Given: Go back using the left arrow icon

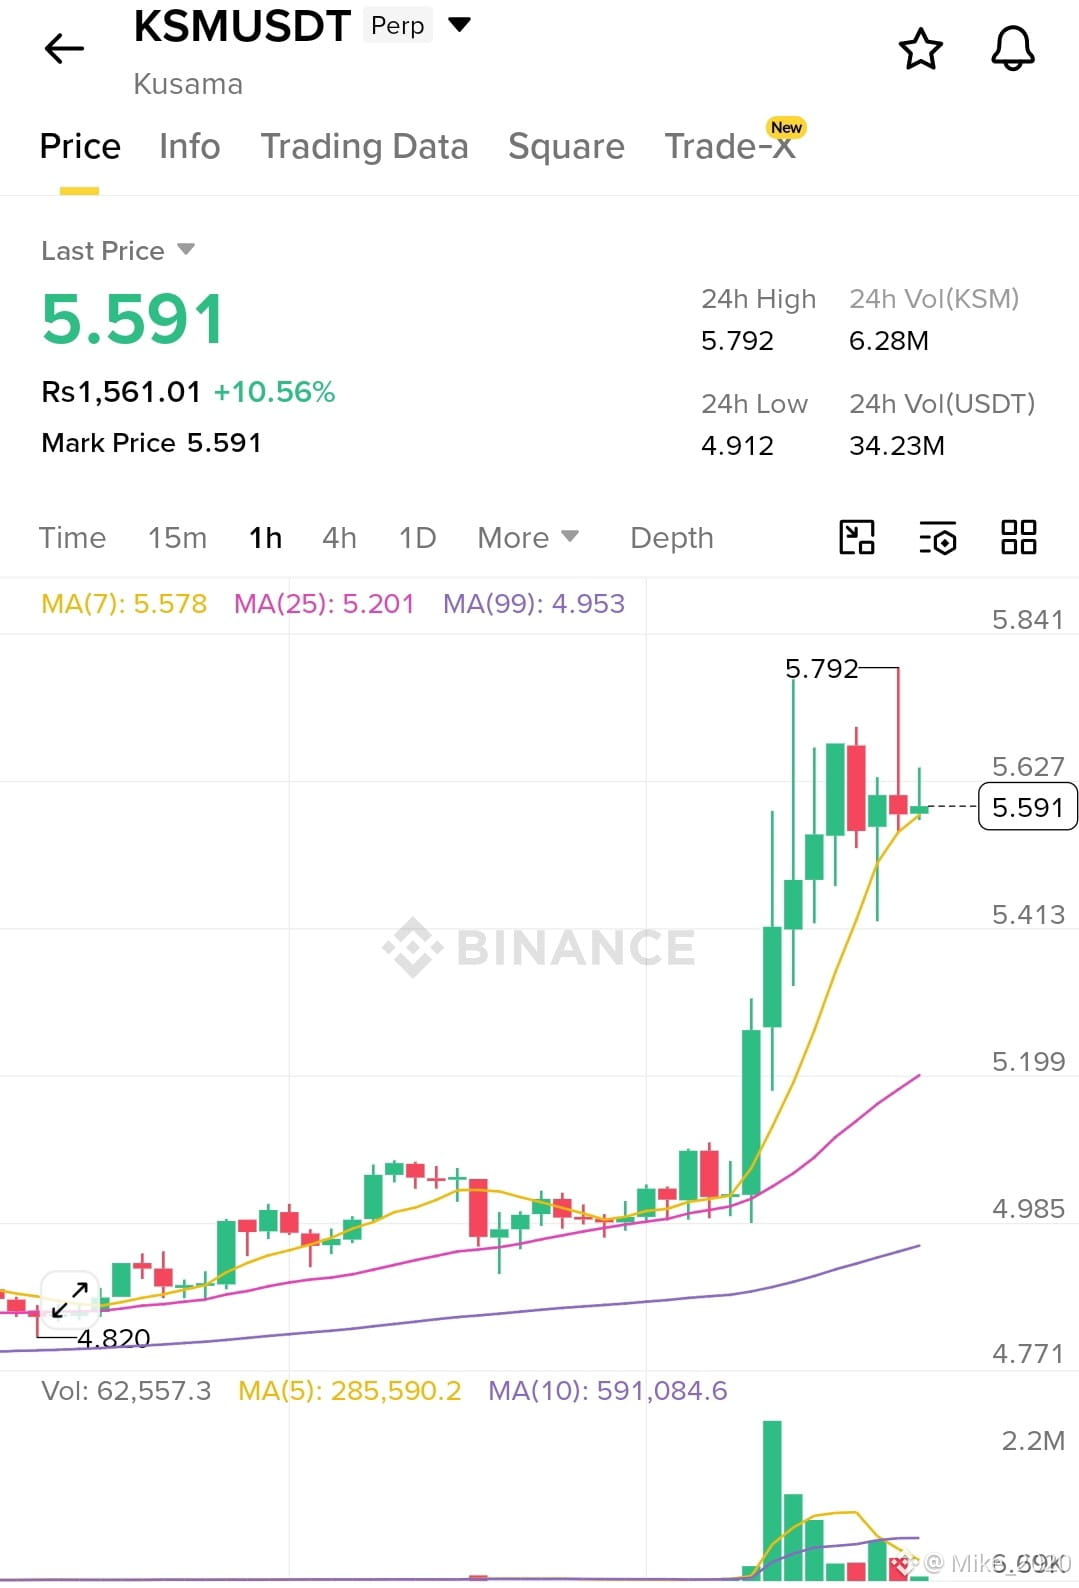Looking at the screenshot, I should point(65,48).
